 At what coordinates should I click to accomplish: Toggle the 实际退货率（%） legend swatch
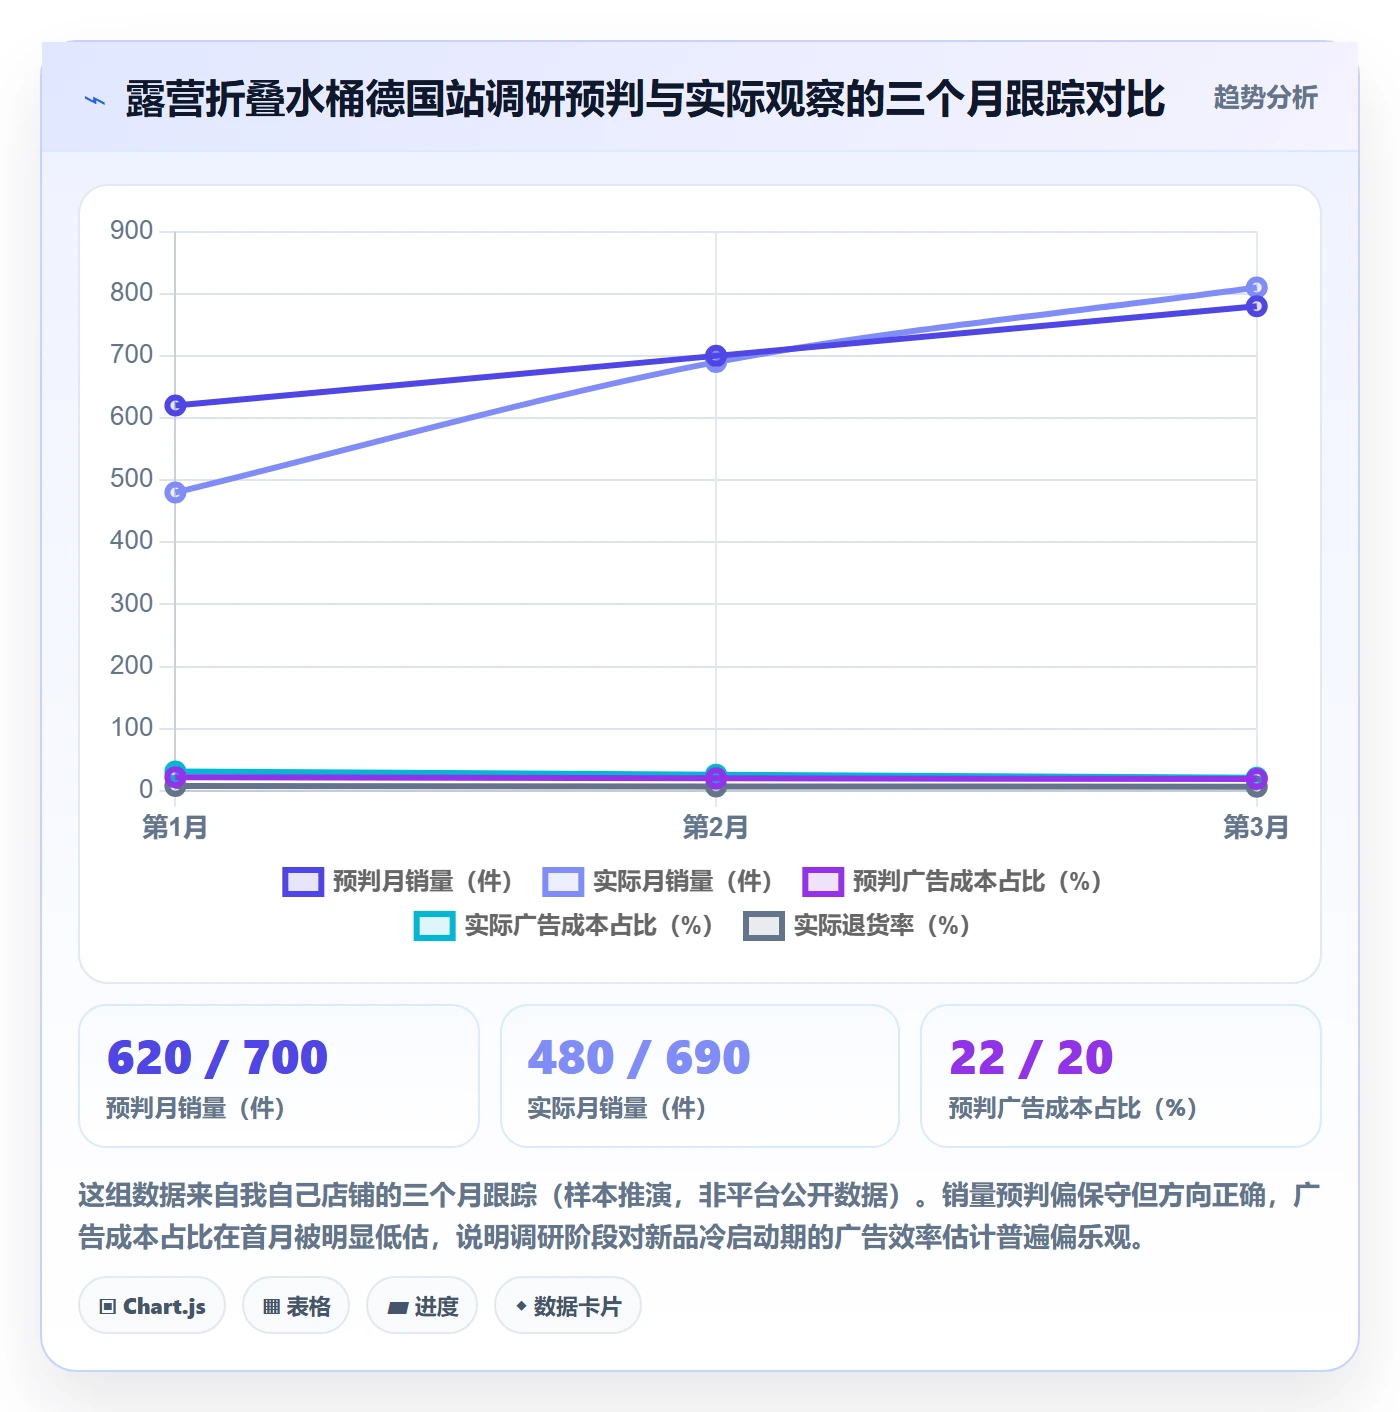pos(764,926)
